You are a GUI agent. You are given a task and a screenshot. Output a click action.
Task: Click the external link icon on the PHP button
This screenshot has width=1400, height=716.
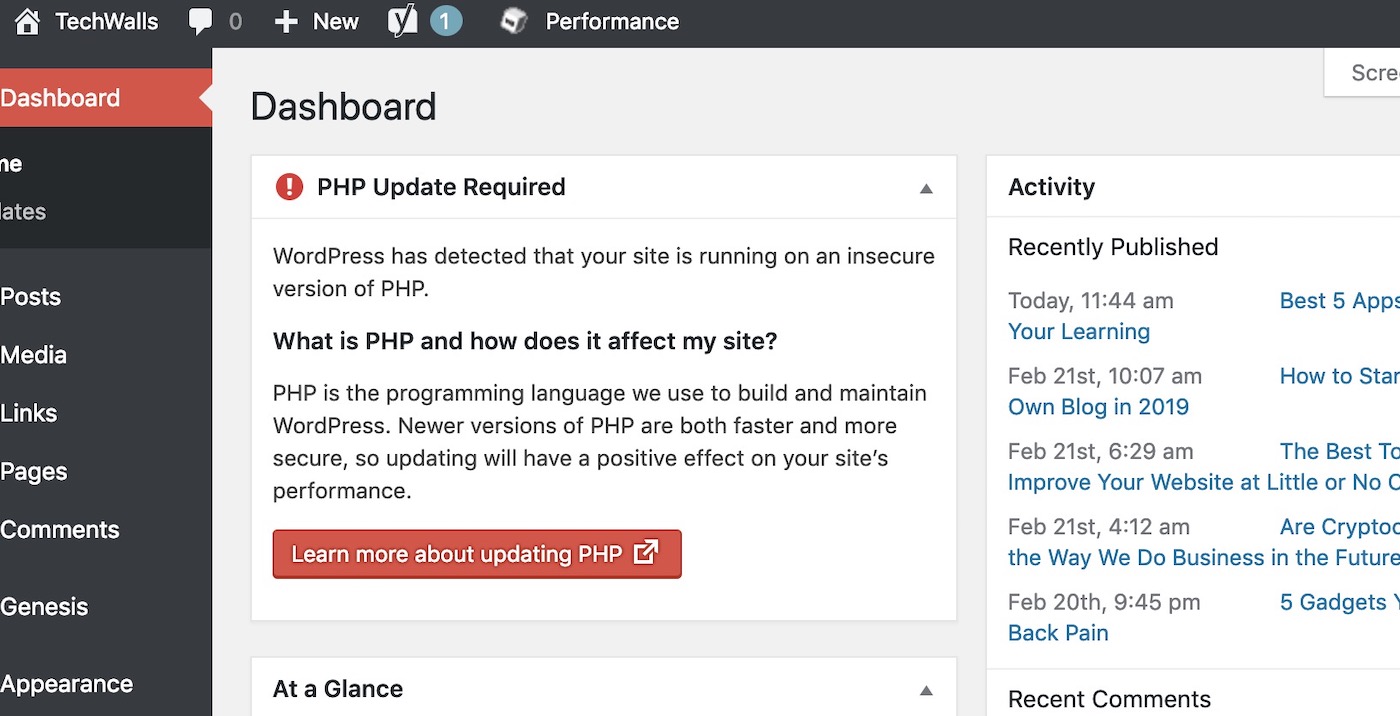click(x=647, y=552)
